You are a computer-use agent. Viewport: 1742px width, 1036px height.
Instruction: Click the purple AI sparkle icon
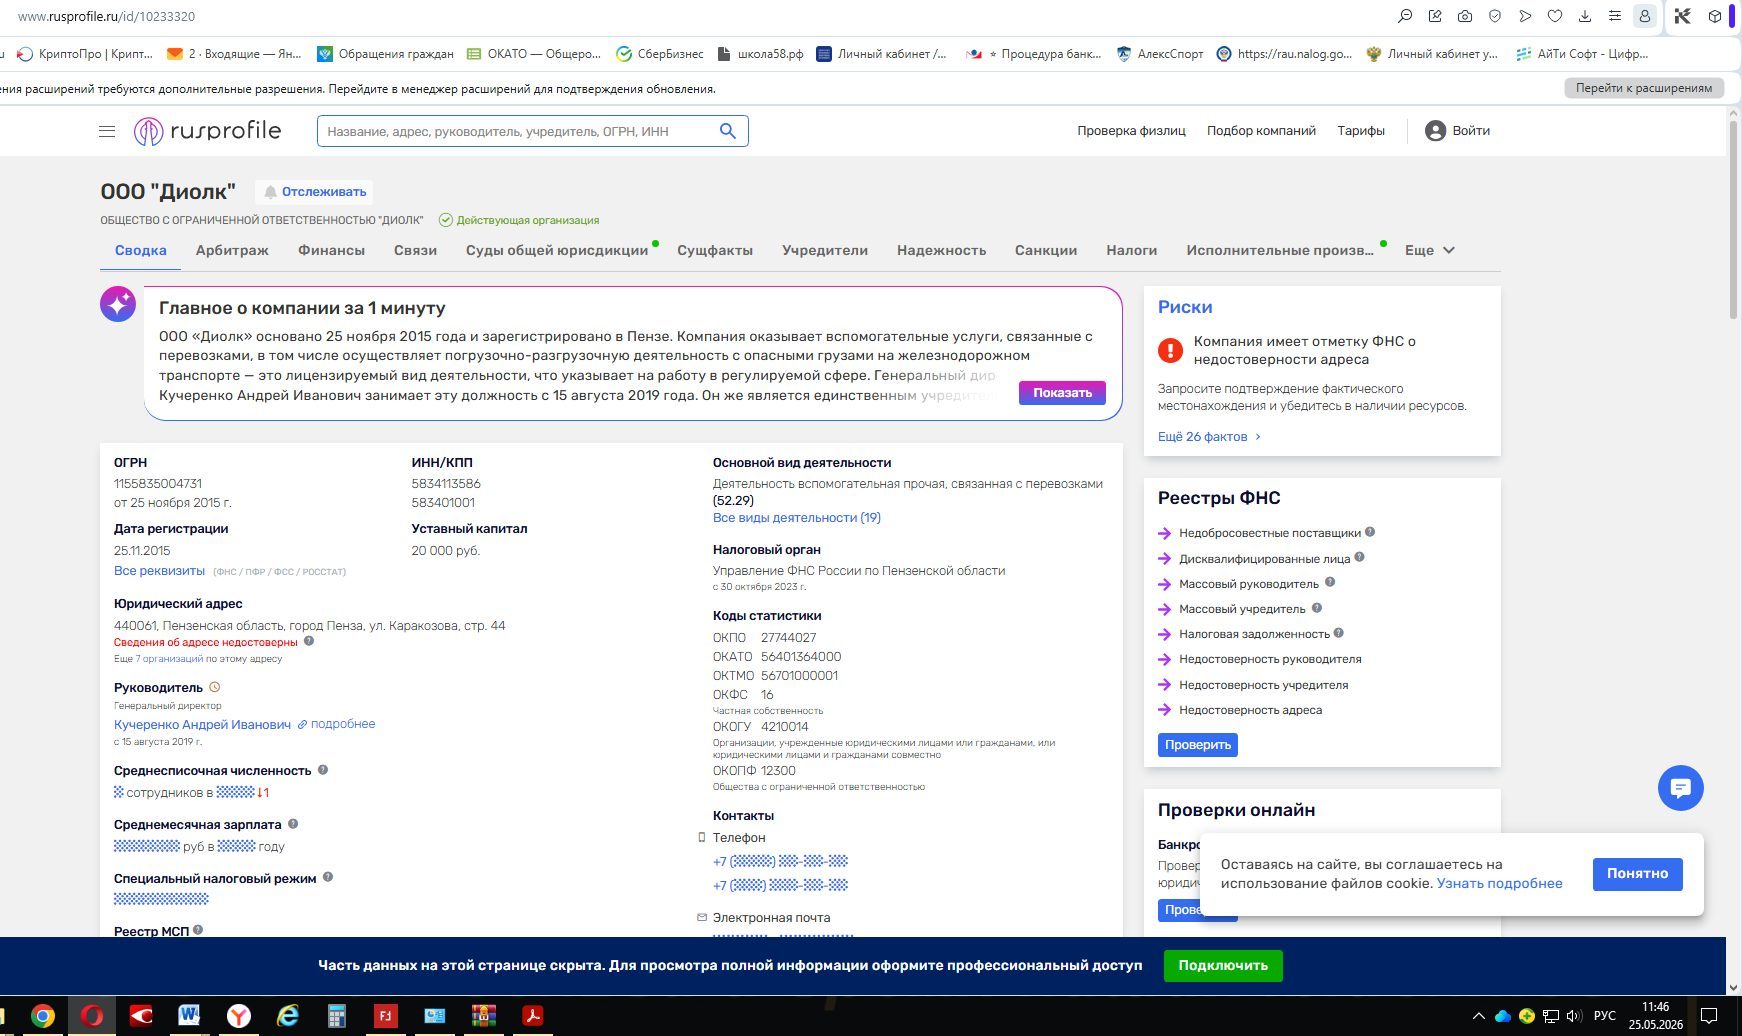coord(118,304)
